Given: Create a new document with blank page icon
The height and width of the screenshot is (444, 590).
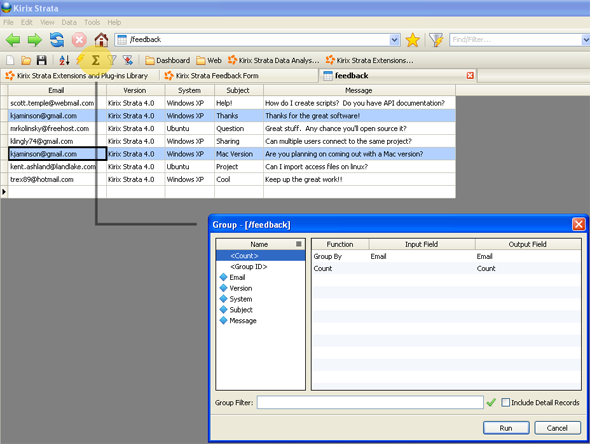Looking at the screenshot, I should pos(10,60).
